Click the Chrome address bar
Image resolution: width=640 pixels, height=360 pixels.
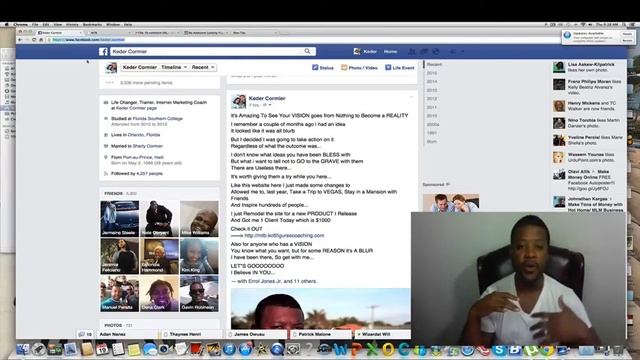(x=302, y=40)
